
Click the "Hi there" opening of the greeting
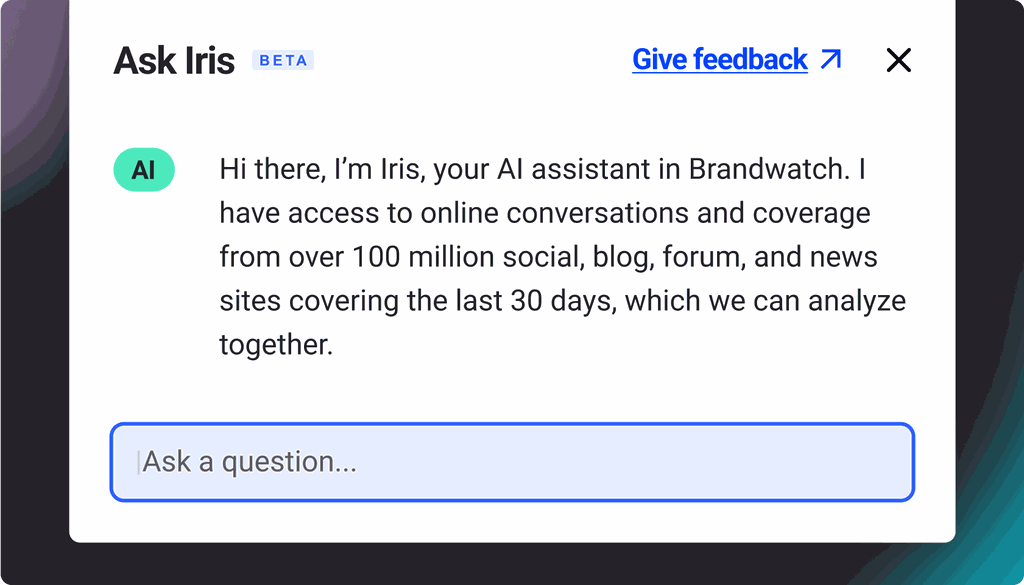270,170
